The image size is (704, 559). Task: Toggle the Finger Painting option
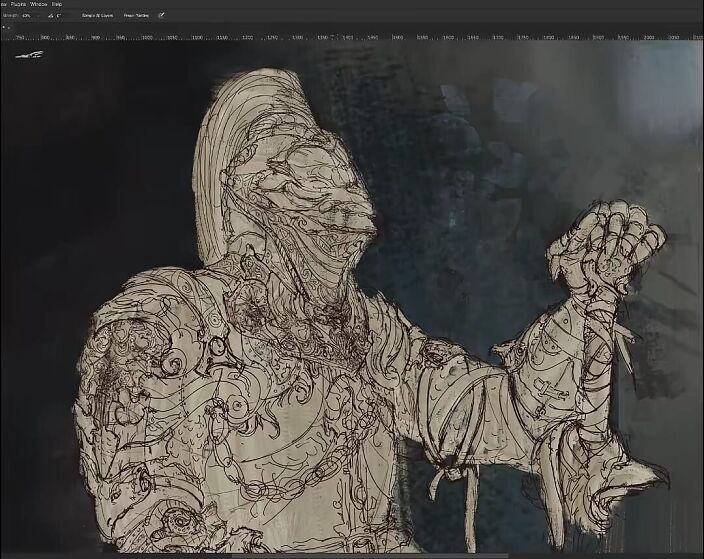(x=137, y=16)
